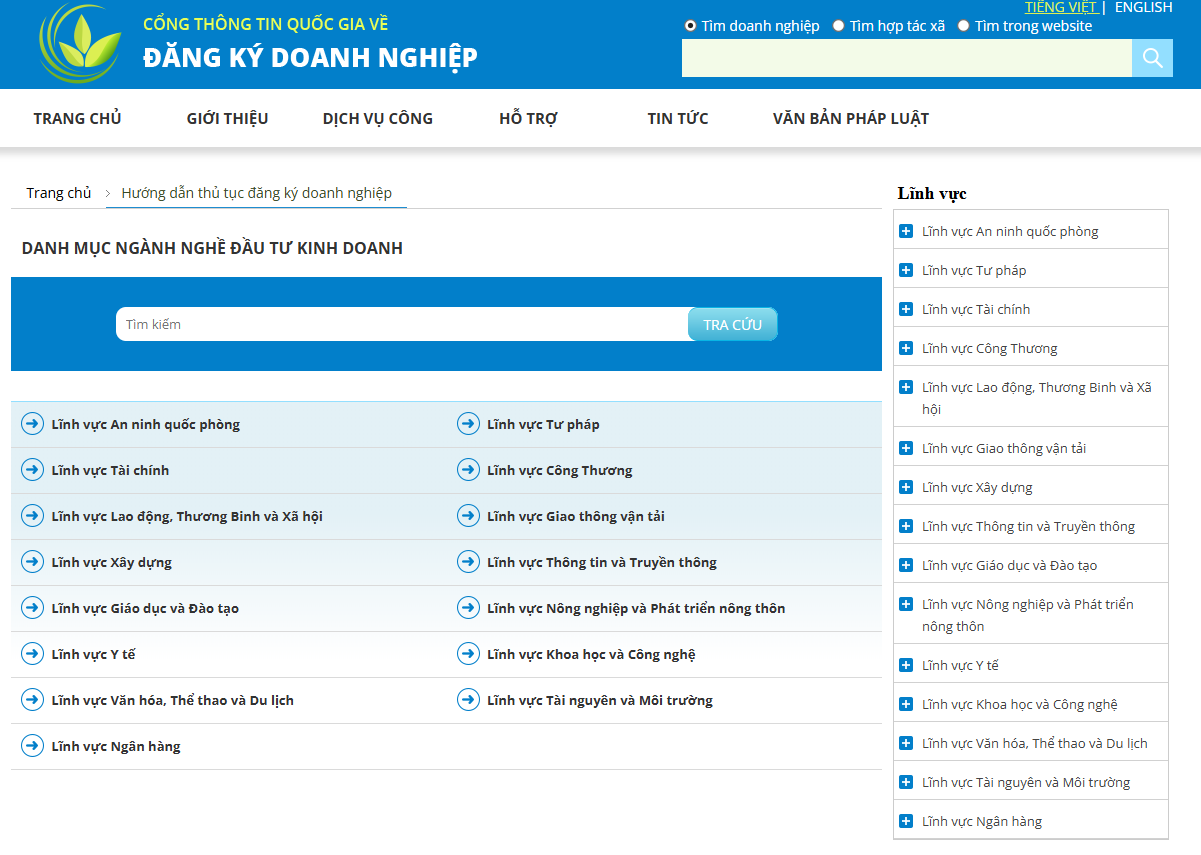Image resolution: width=1201 pixels, height=855 pixels.
Task: Expand Lĩnh vực Tài nguyên và Môi trường sidebar
Action: (906, 782)
